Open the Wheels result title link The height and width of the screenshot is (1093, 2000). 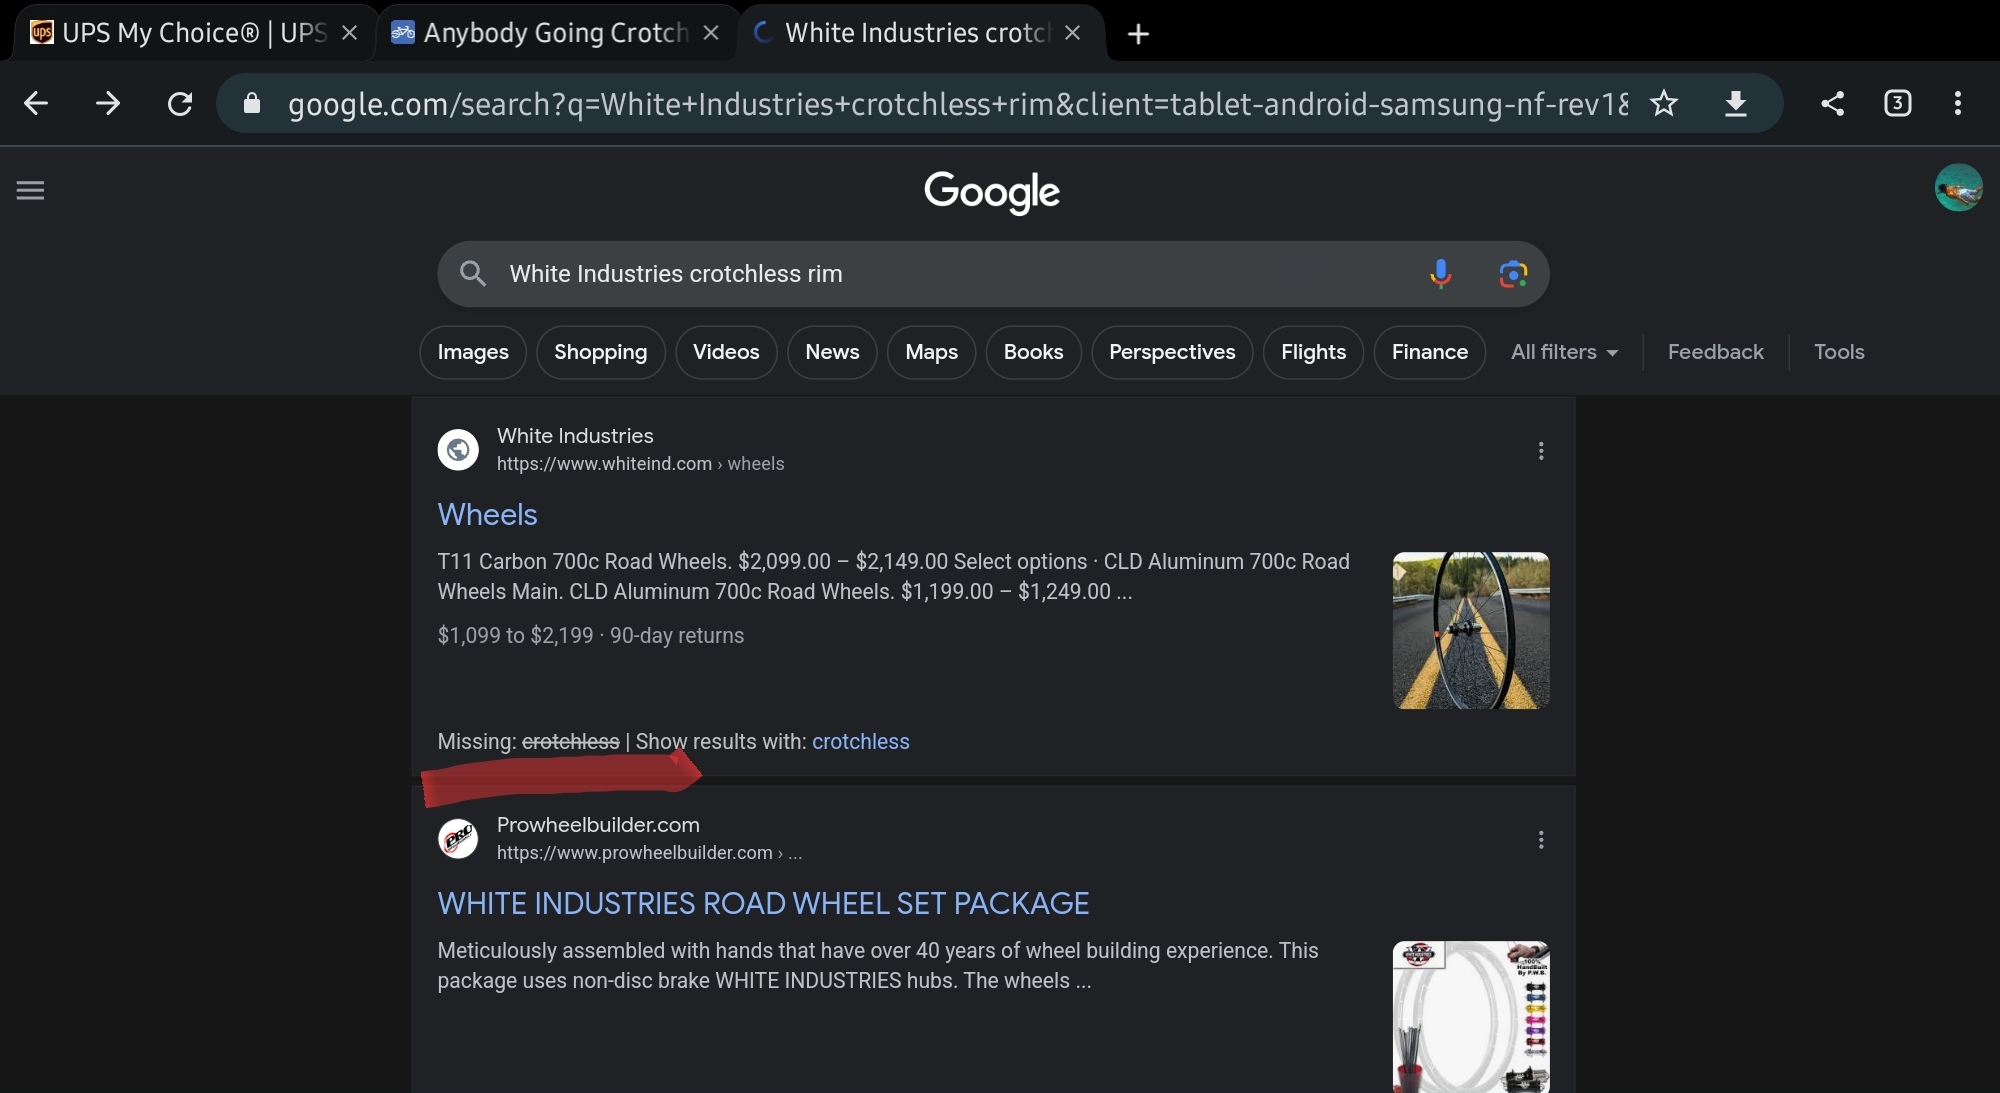[x=488, y=514]
